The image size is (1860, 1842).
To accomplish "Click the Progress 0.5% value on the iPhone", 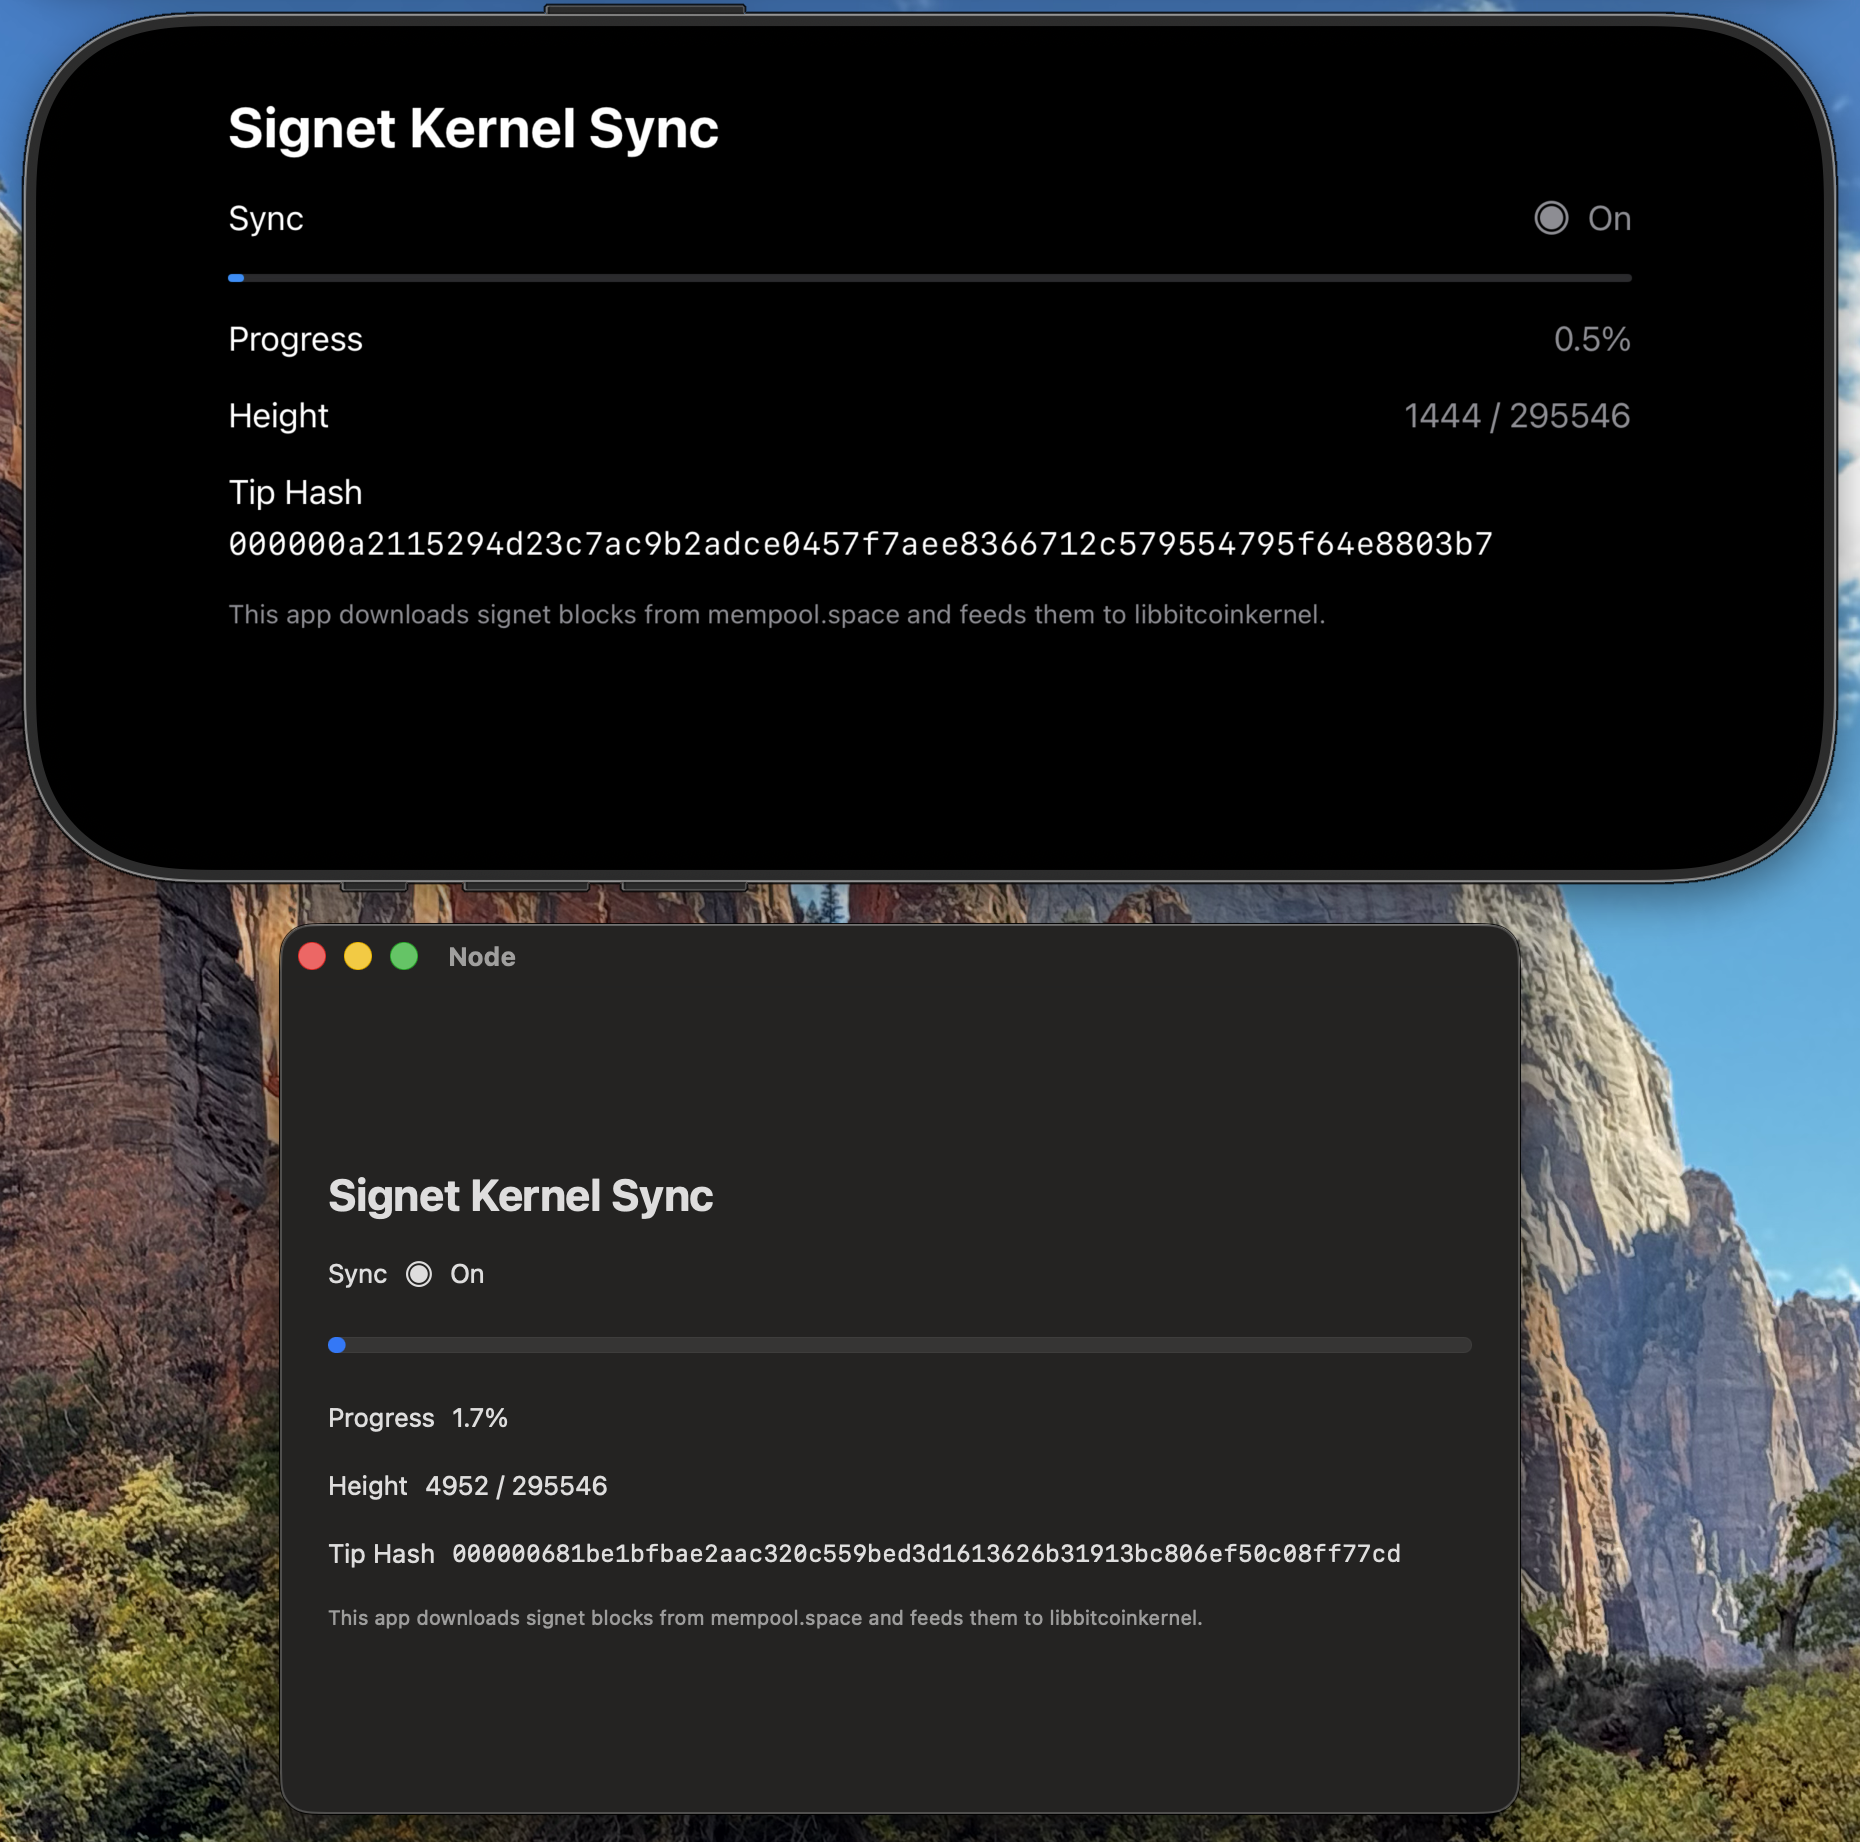I will [x=1592, y=339].
